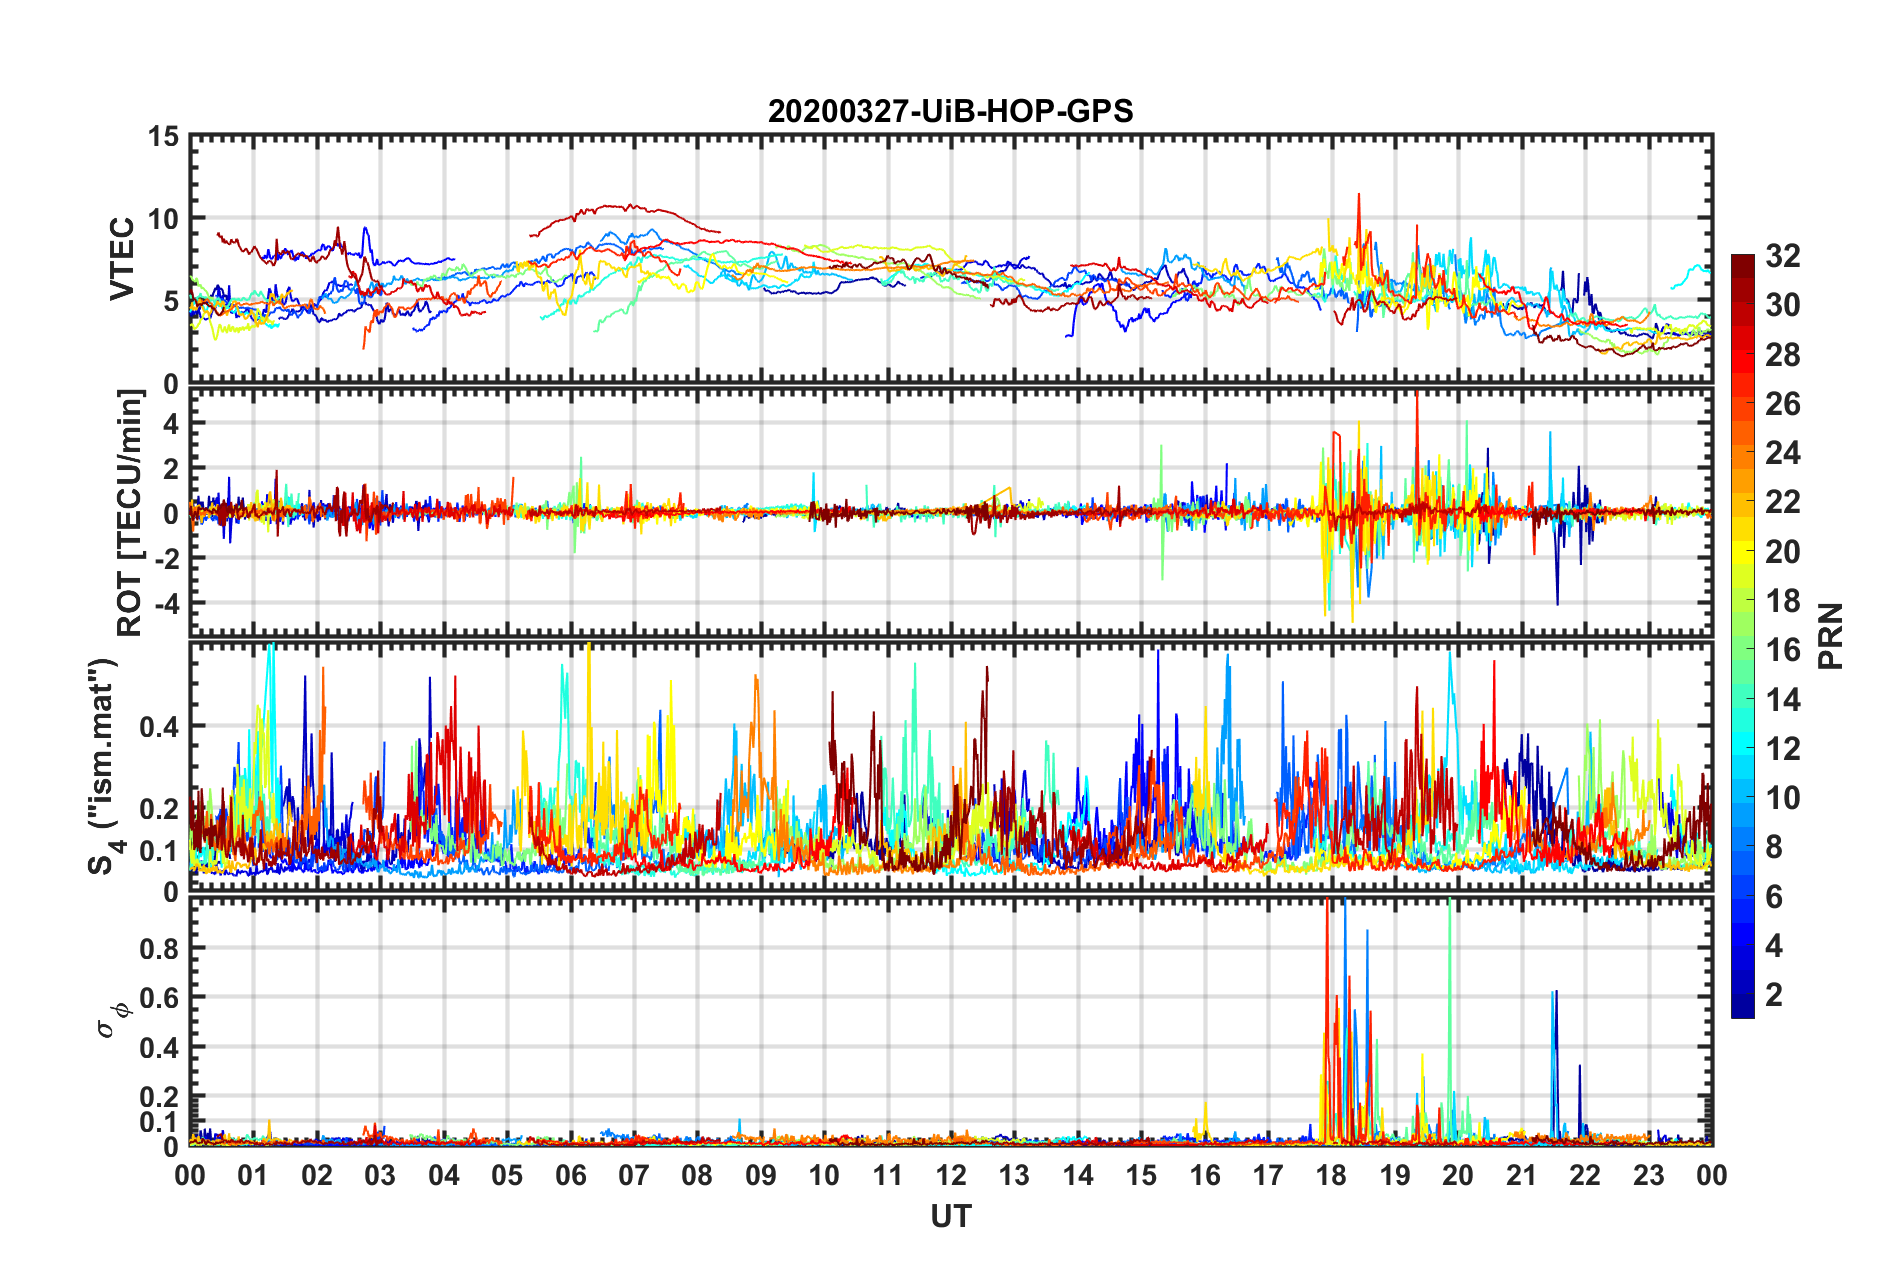Click the dark blue bottom of the PRN colorbar

point(1742,1010)
